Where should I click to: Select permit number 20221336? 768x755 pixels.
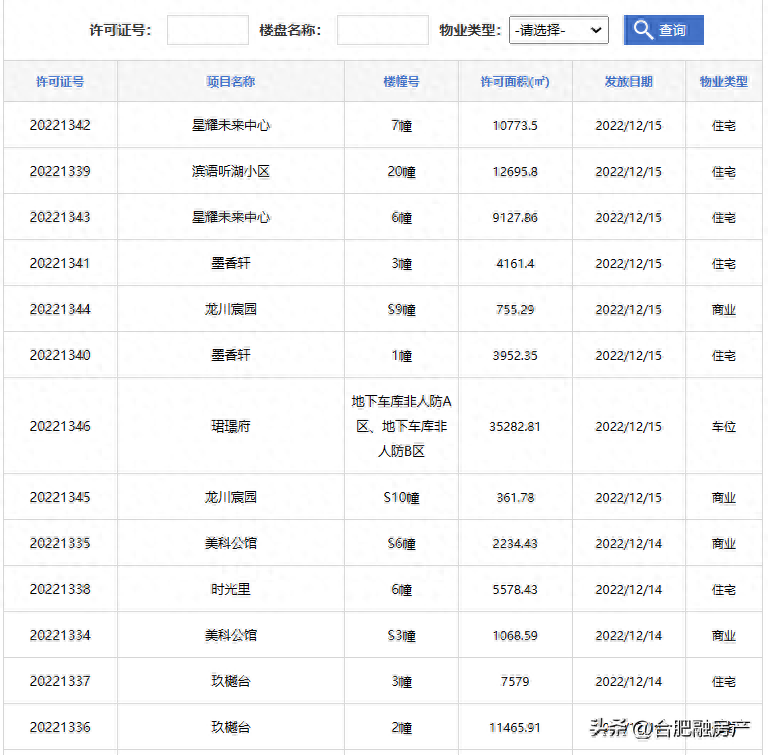pos(60,727)
